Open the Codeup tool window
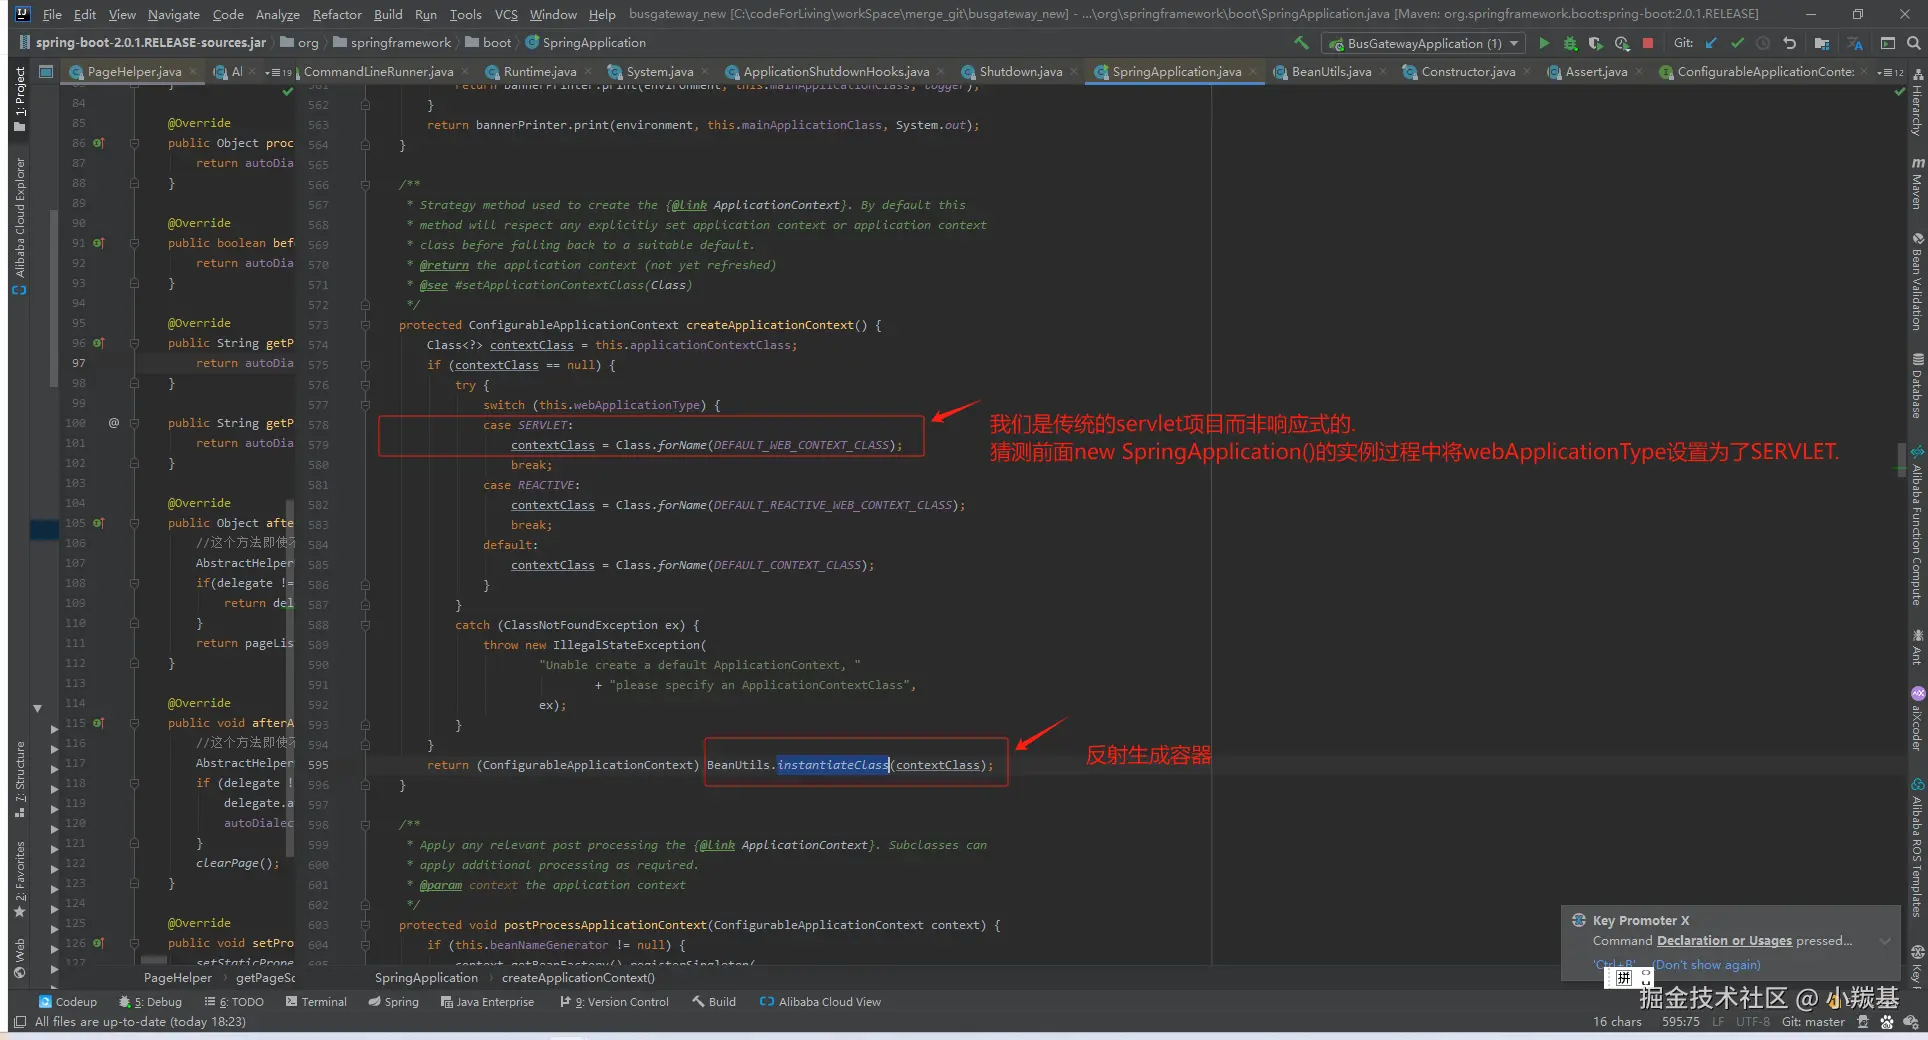1928x1040 pixels. point(68,1001)
